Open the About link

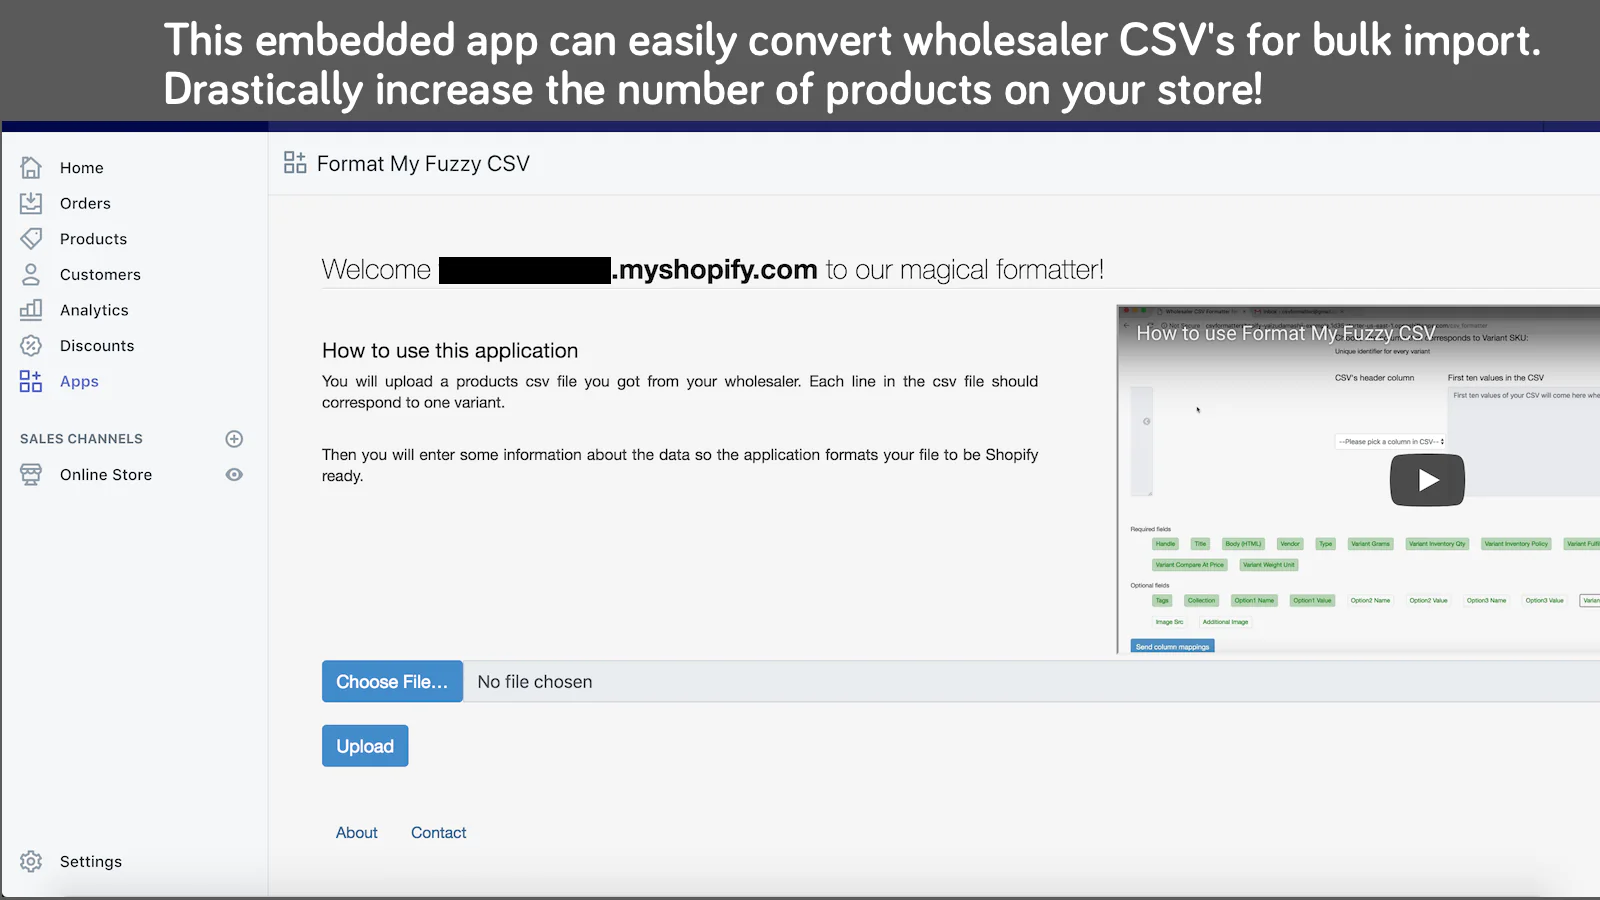(x=357, y=833)
